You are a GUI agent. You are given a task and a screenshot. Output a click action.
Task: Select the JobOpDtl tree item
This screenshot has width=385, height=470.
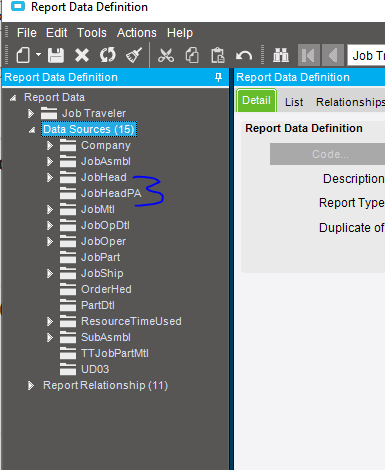click(x=105, y=225)
